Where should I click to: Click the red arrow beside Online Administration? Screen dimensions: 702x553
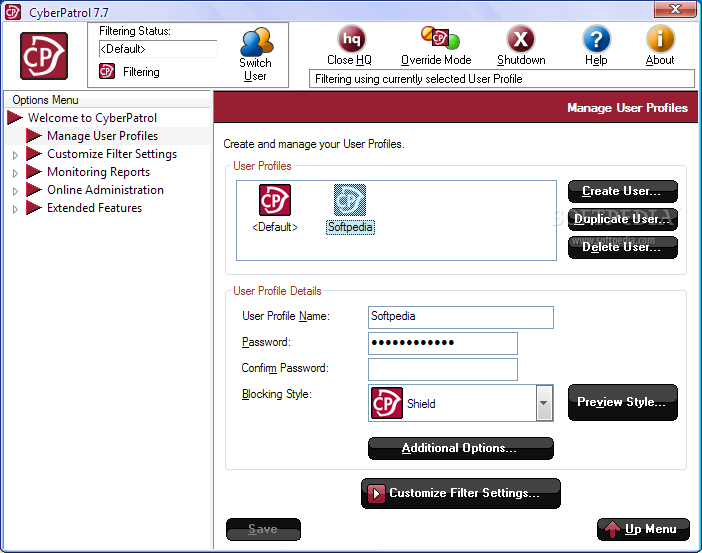[x=34, y=190]
